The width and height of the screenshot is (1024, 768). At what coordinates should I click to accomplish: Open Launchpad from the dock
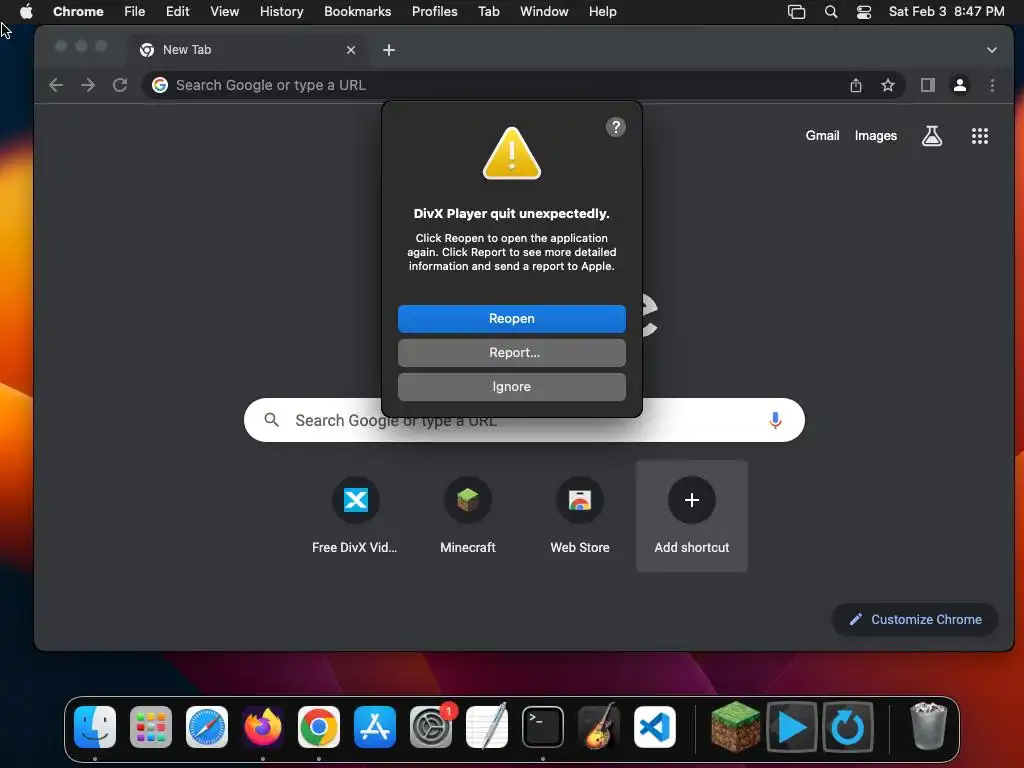point(151,727)
